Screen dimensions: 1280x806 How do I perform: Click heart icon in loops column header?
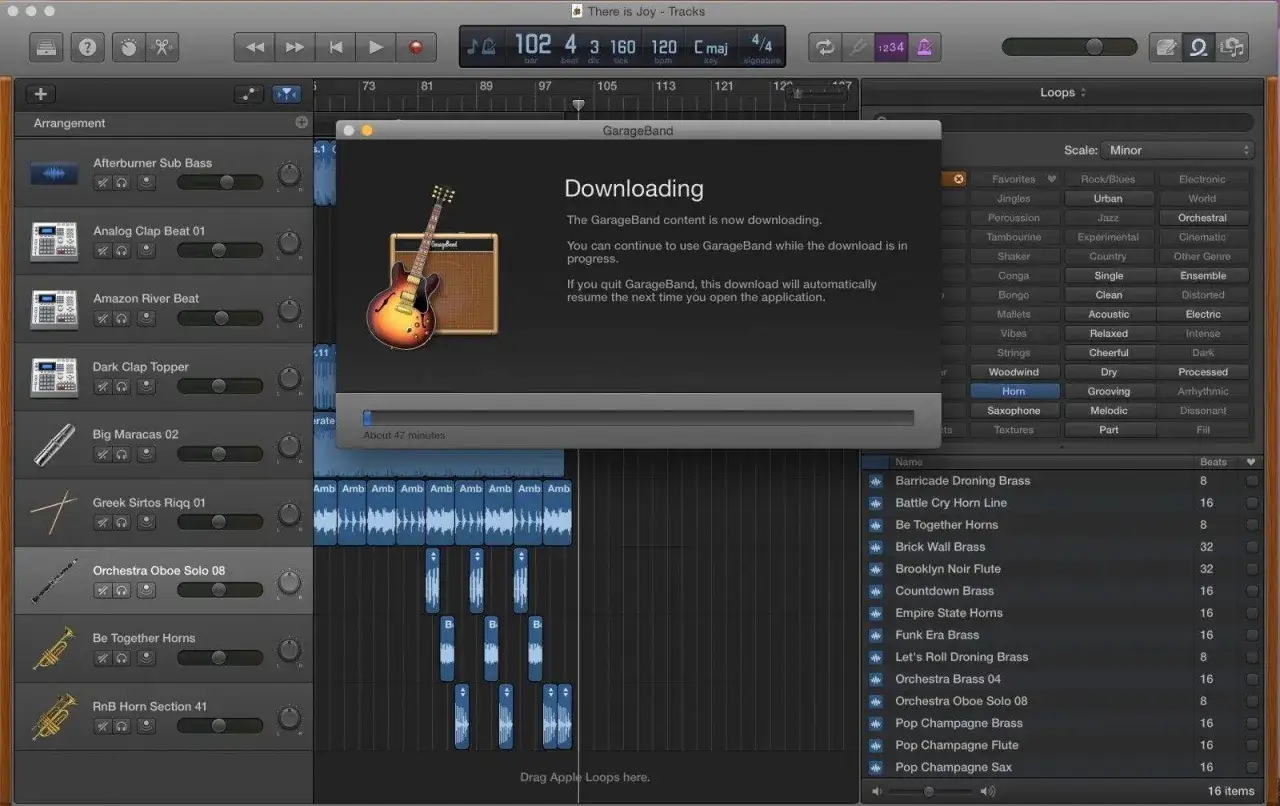click(1250, 462)
